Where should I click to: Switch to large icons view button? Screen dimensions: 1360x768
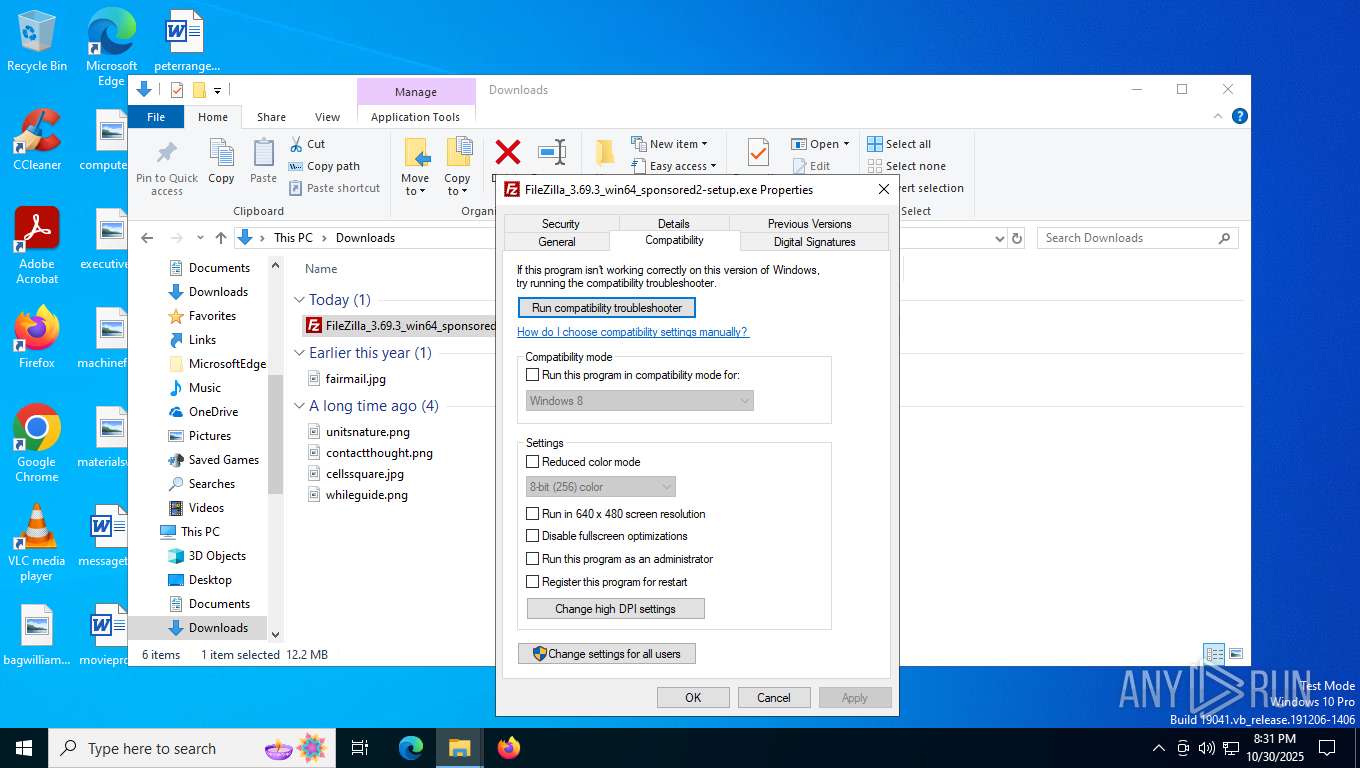(x=1236, y=654)
